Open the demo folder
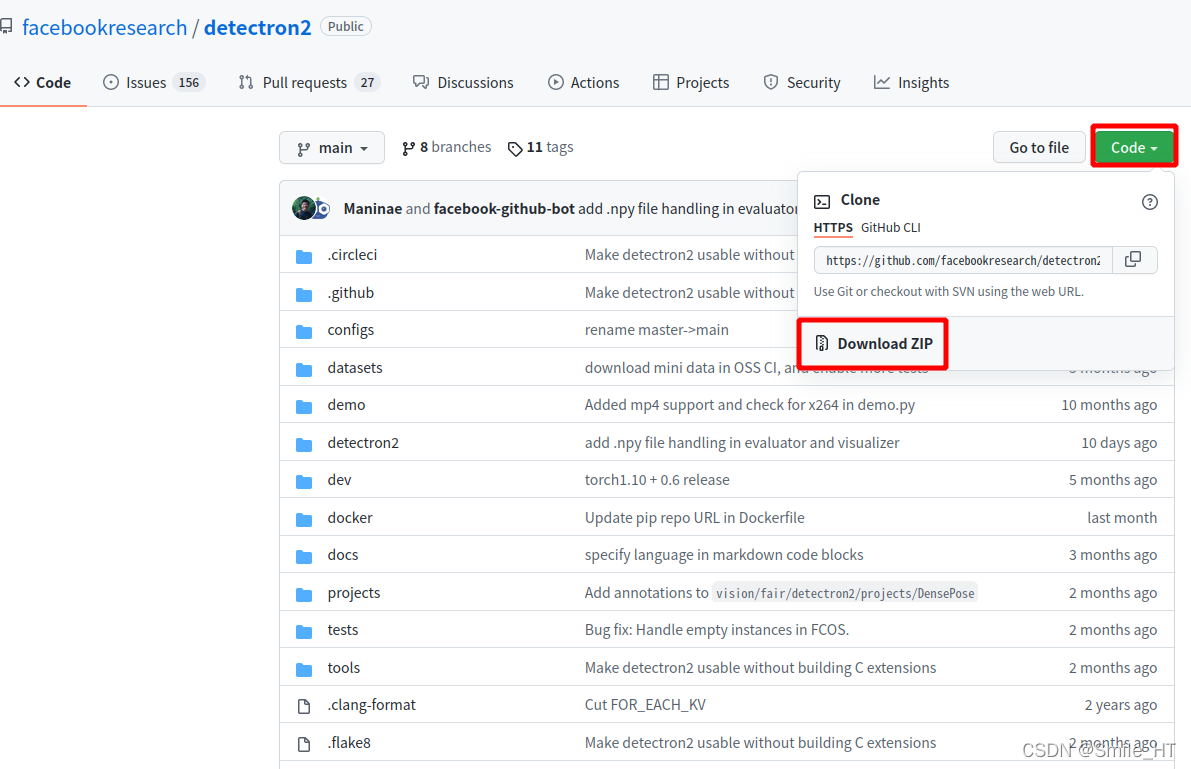Screen dimensions: 1191x769 click(346, 405)
